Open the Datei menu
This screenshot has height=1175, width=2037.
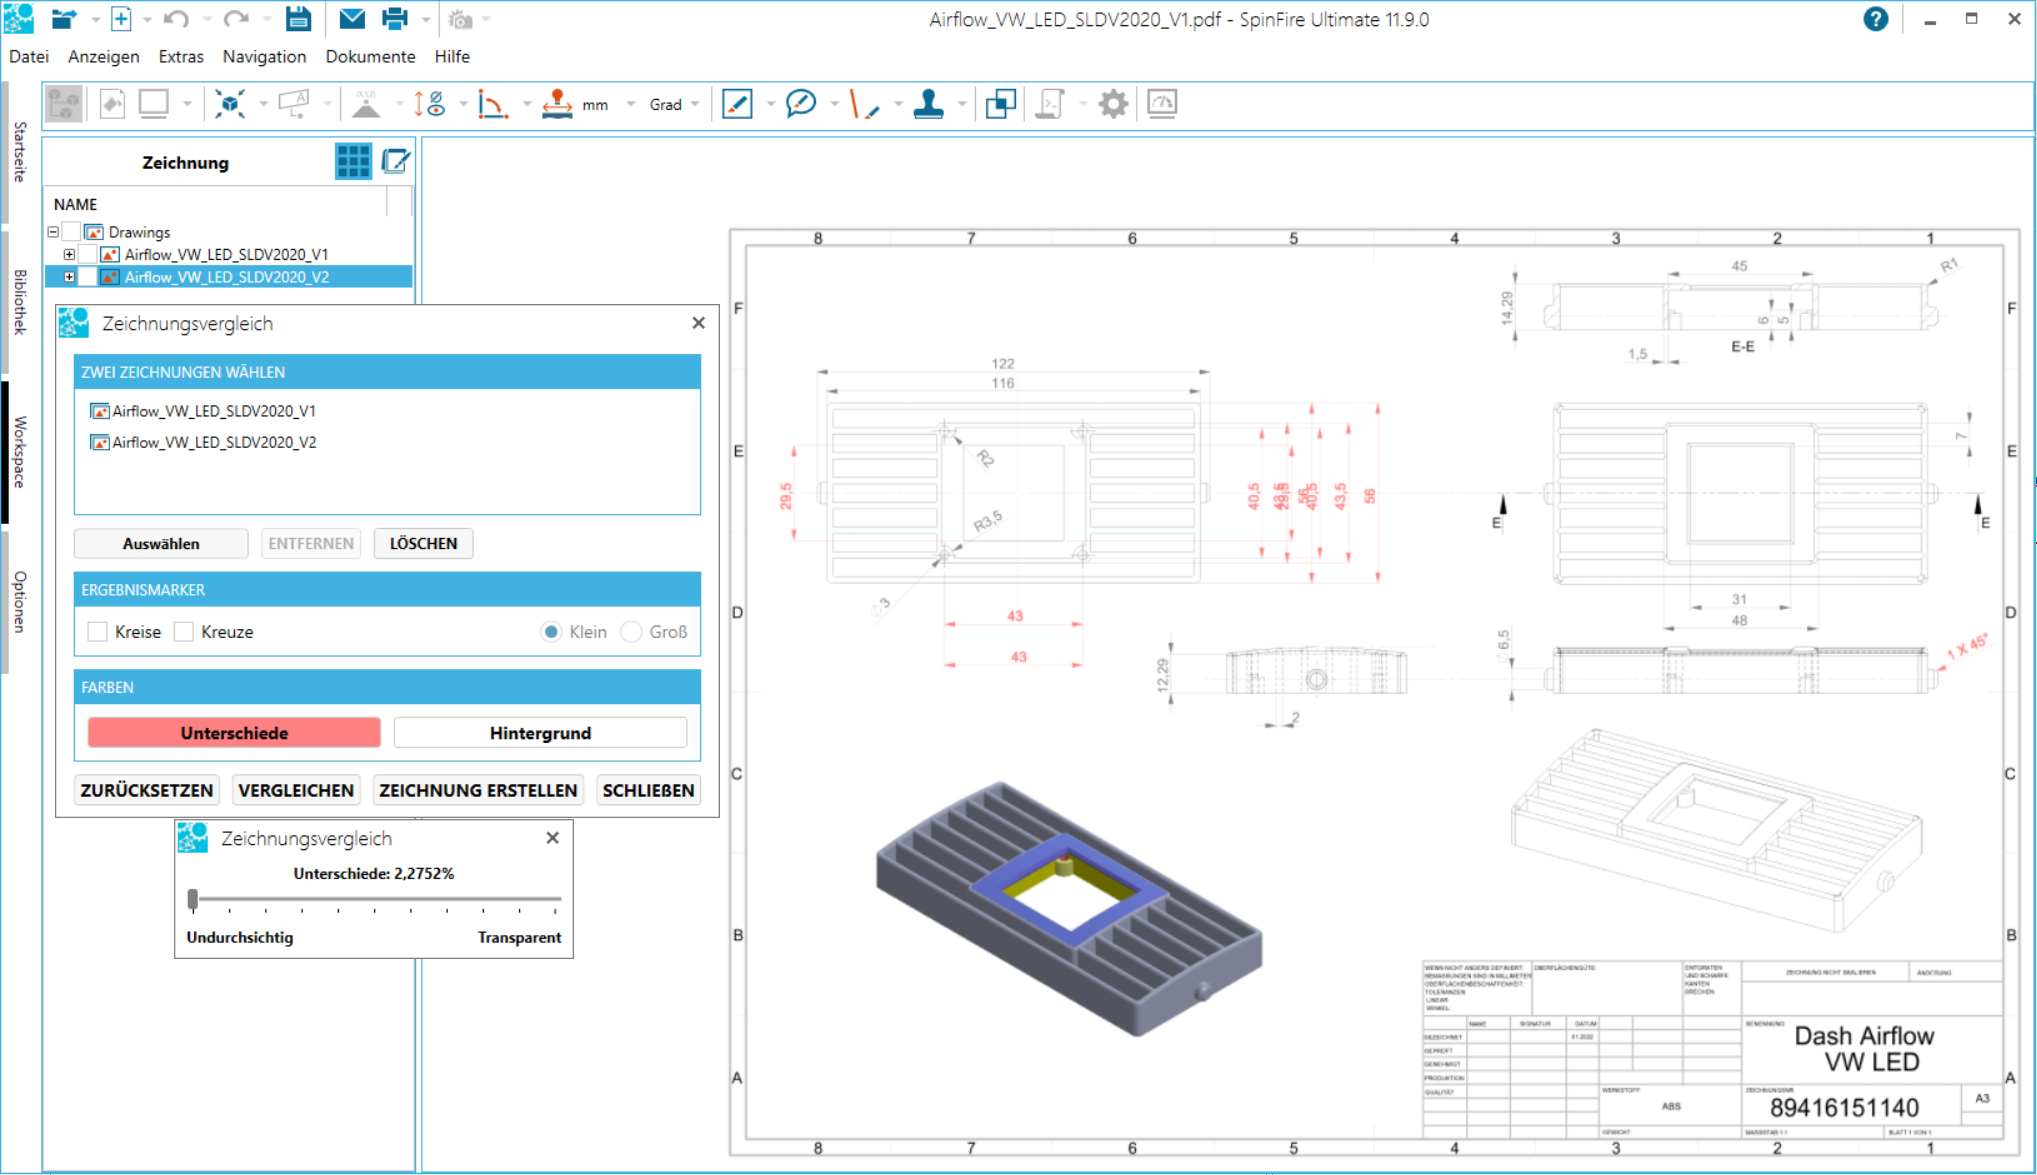(x=29, y=57)
